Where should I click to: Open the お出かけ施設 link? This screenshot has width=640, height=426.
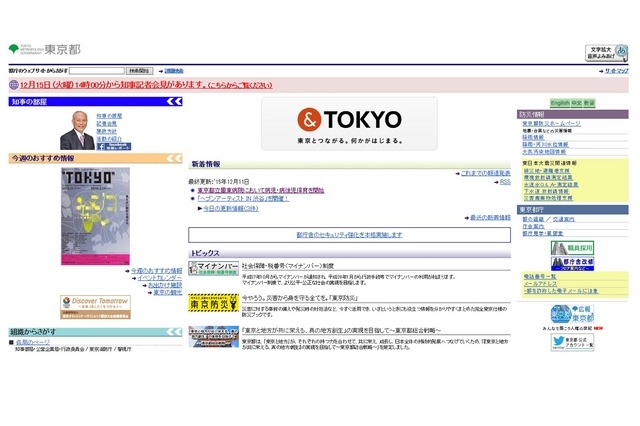point(165,285)
